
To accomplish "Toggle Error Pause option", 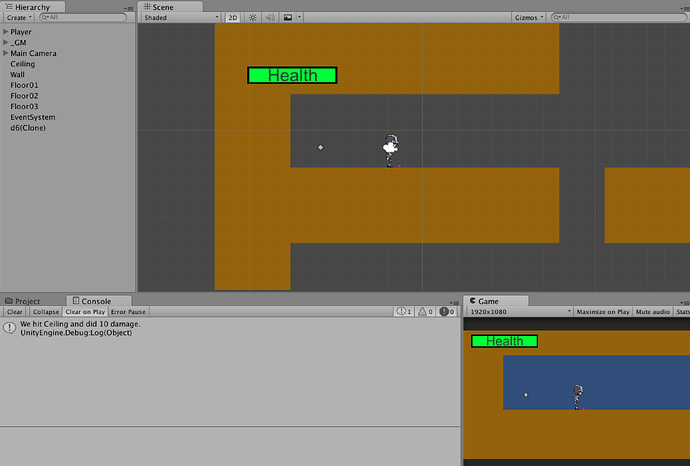I will (128, 312).
